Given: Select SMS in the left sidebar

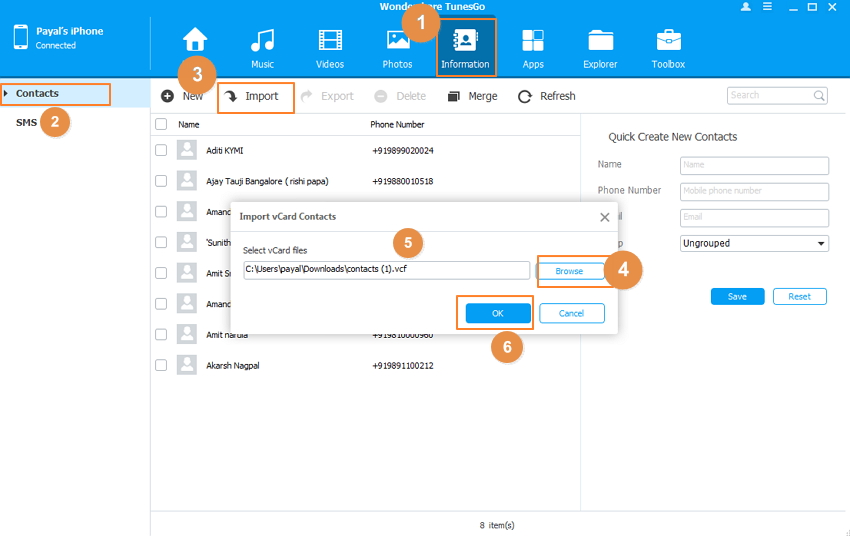Looking at the screenshot, I should 26,122.
